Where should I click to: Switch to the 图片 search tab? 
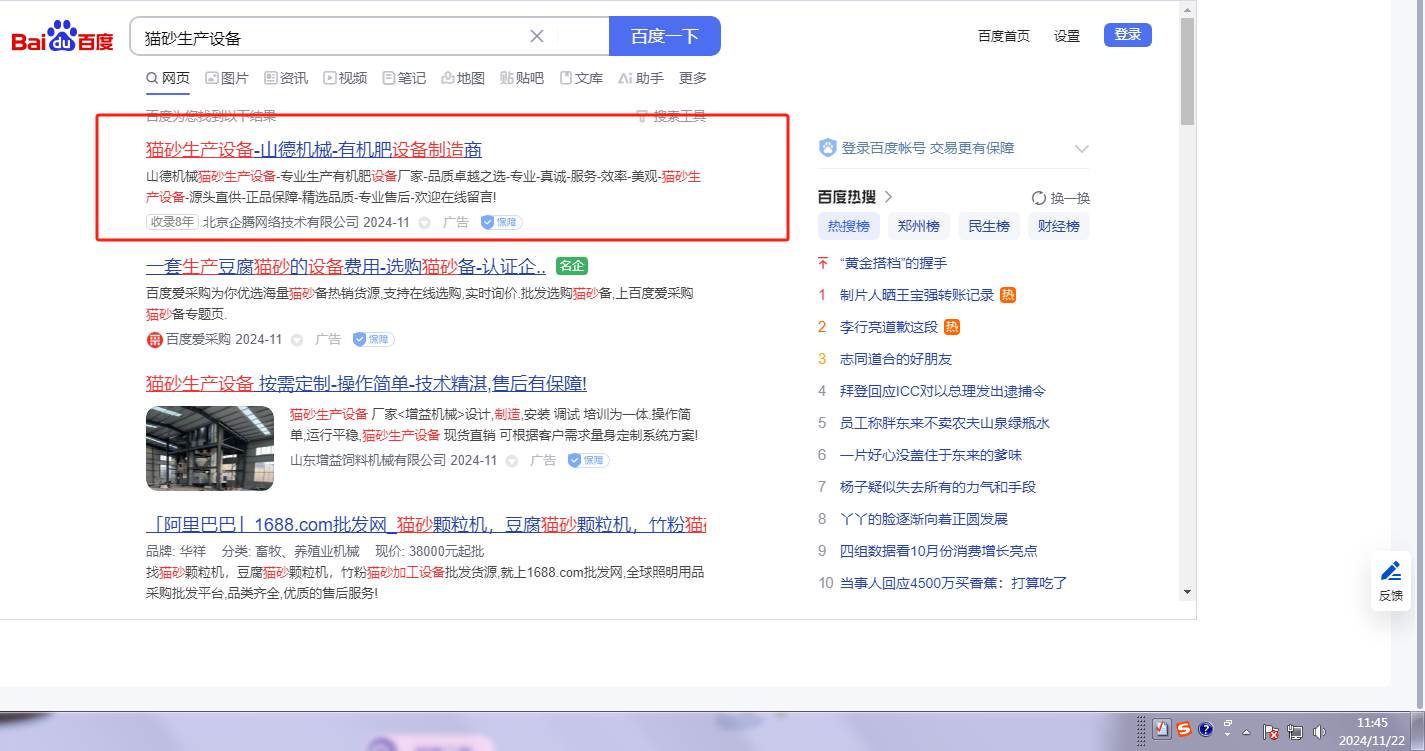(227, 78)
